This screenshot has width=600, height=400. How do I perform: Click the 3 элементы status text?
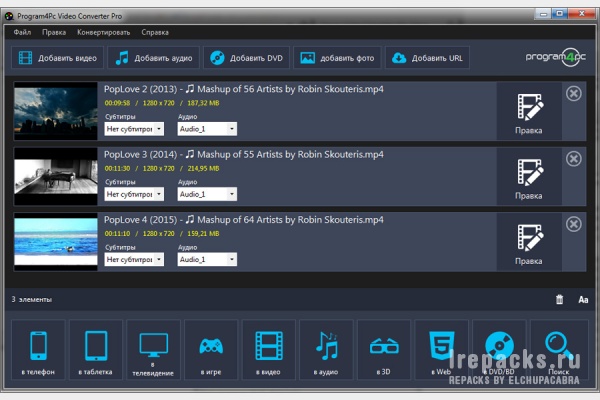(x=32, y=299)
